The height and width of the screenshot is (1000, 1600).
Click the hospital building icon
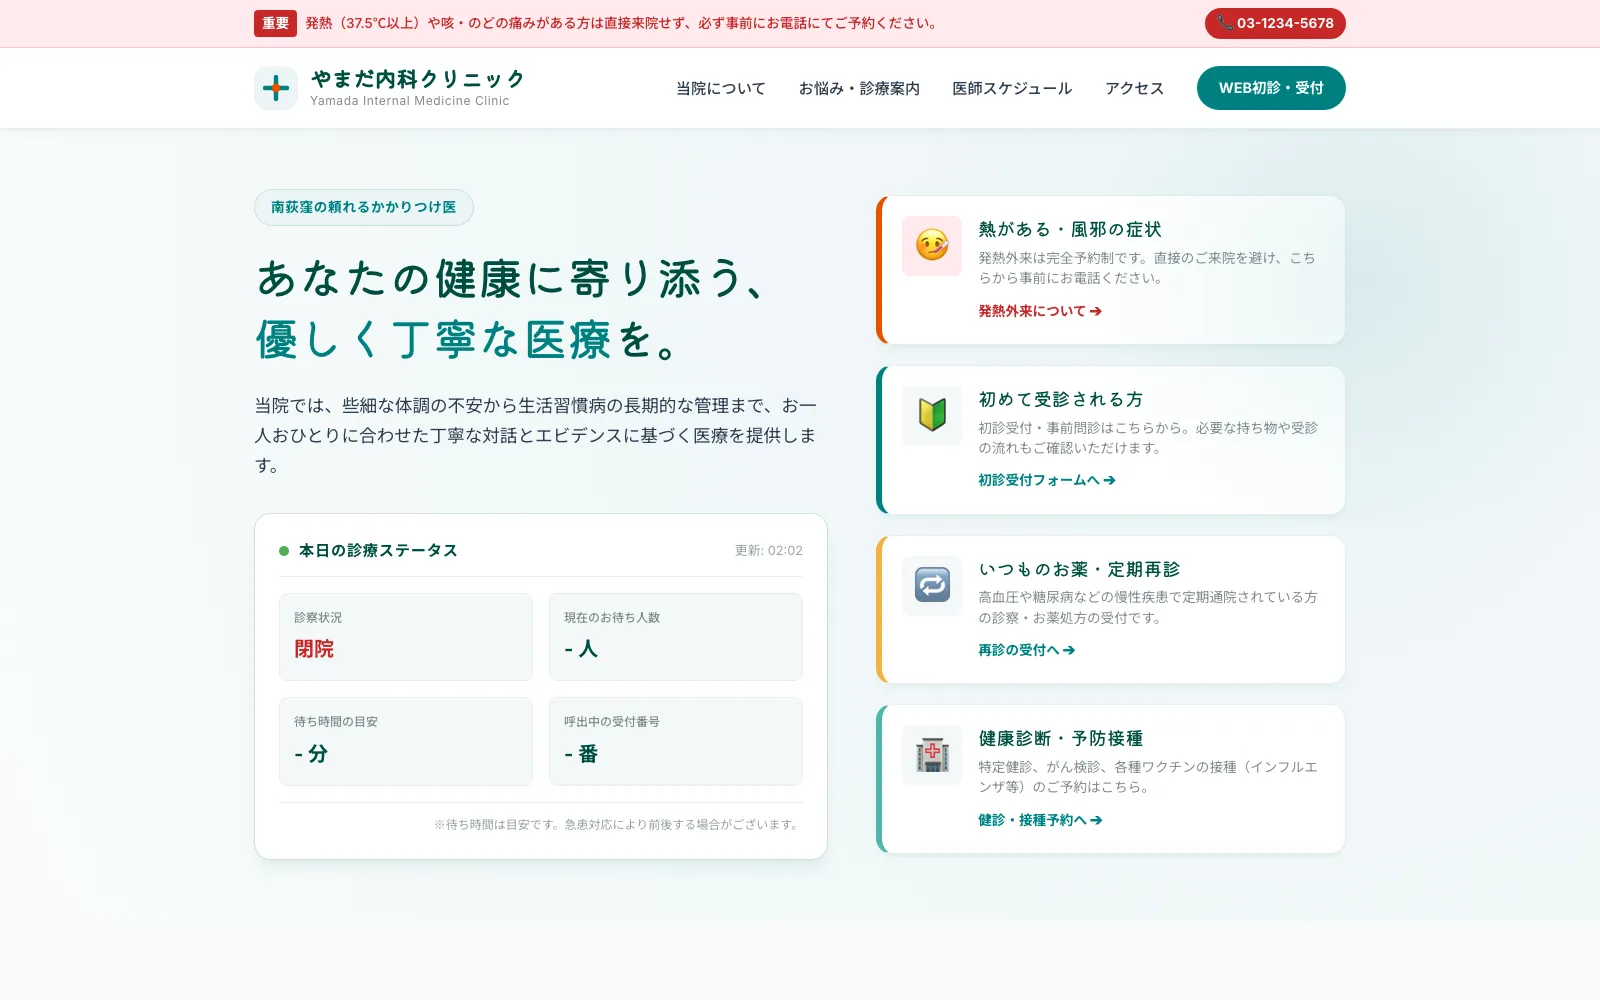coord(932,755)
